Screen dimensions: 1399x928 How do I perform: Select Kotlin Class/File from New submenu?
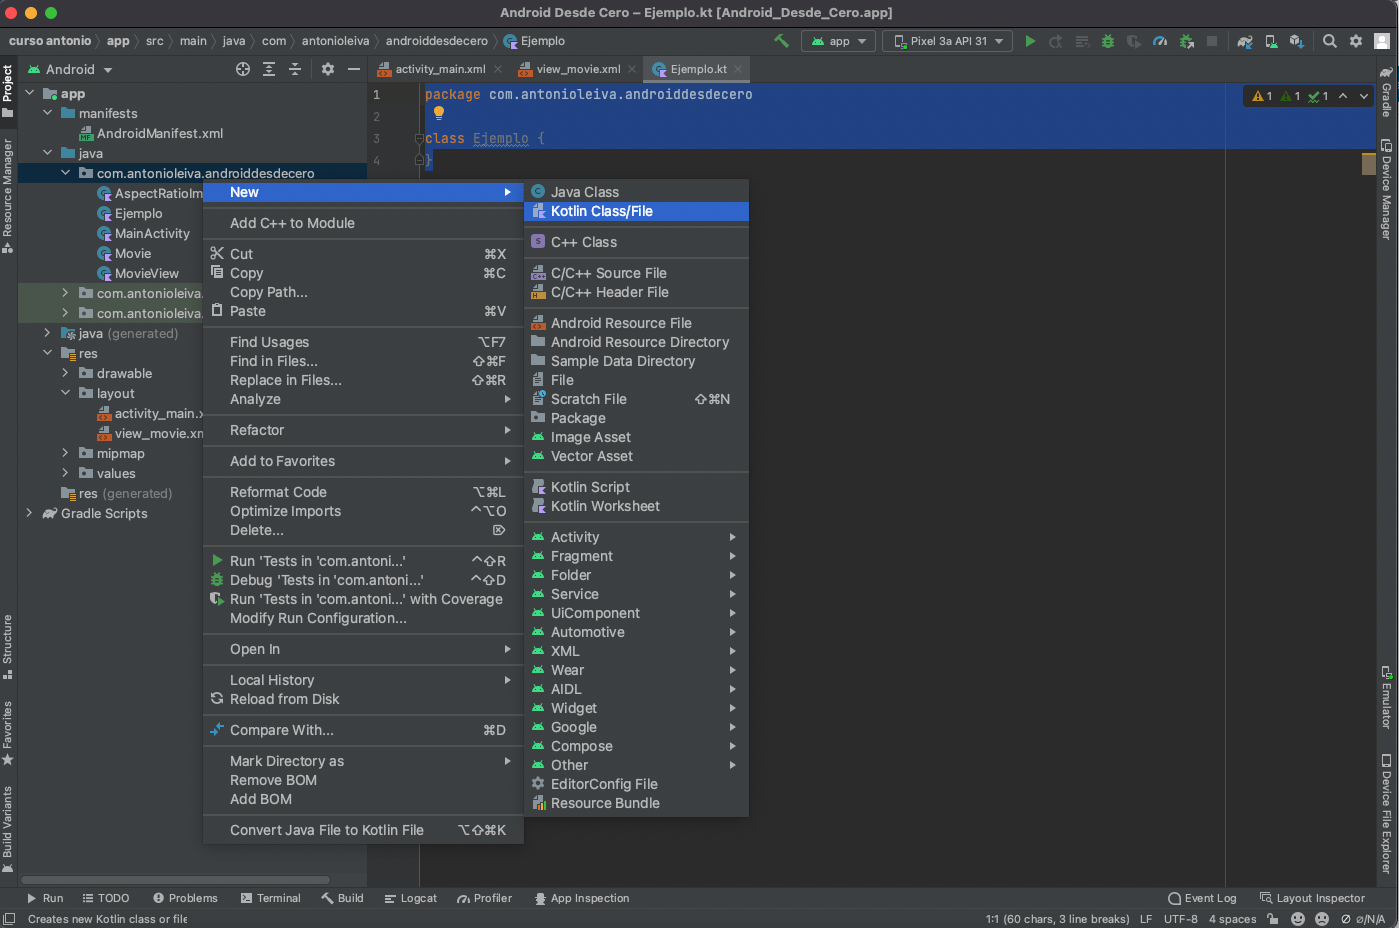[x=636, y=211]
